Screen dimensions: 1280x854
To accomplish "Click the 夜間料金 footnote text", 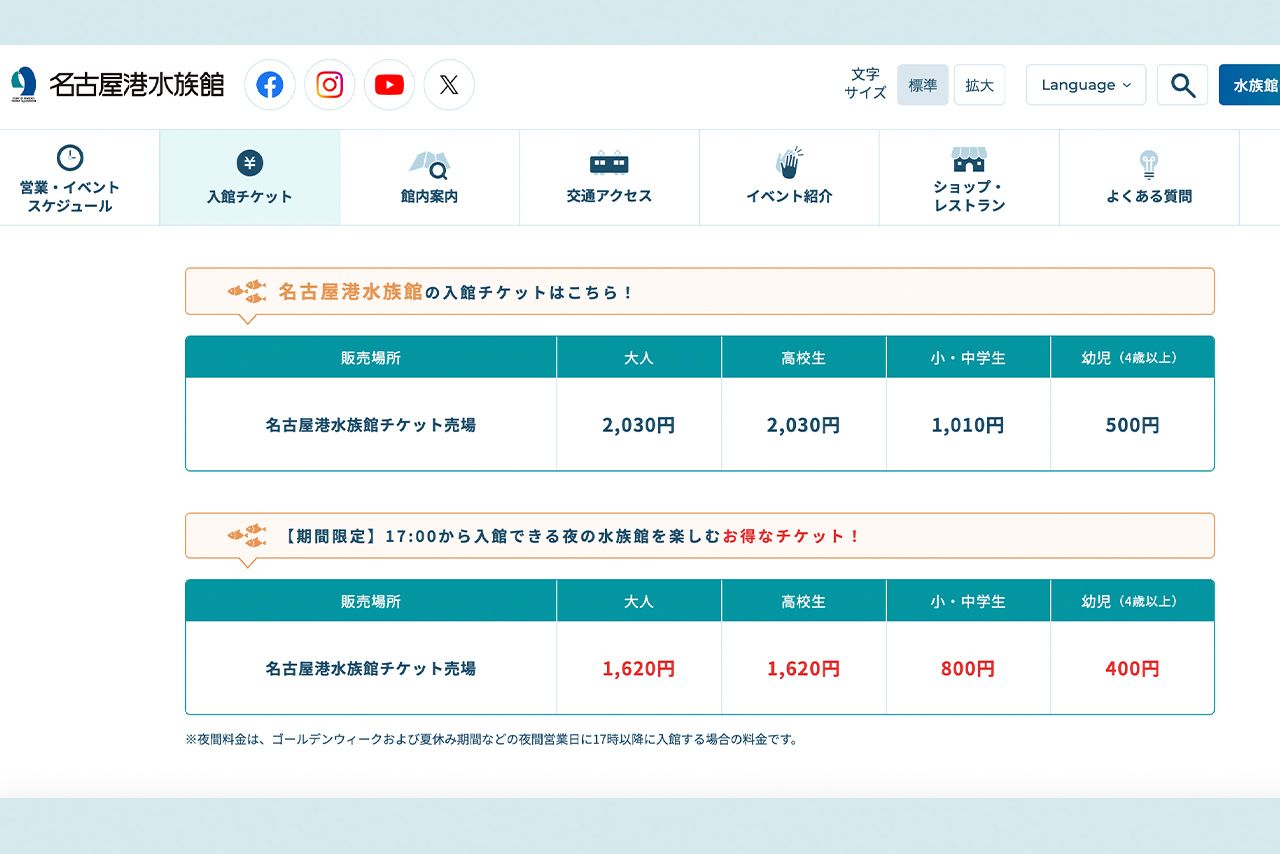I will click(491, 740).
